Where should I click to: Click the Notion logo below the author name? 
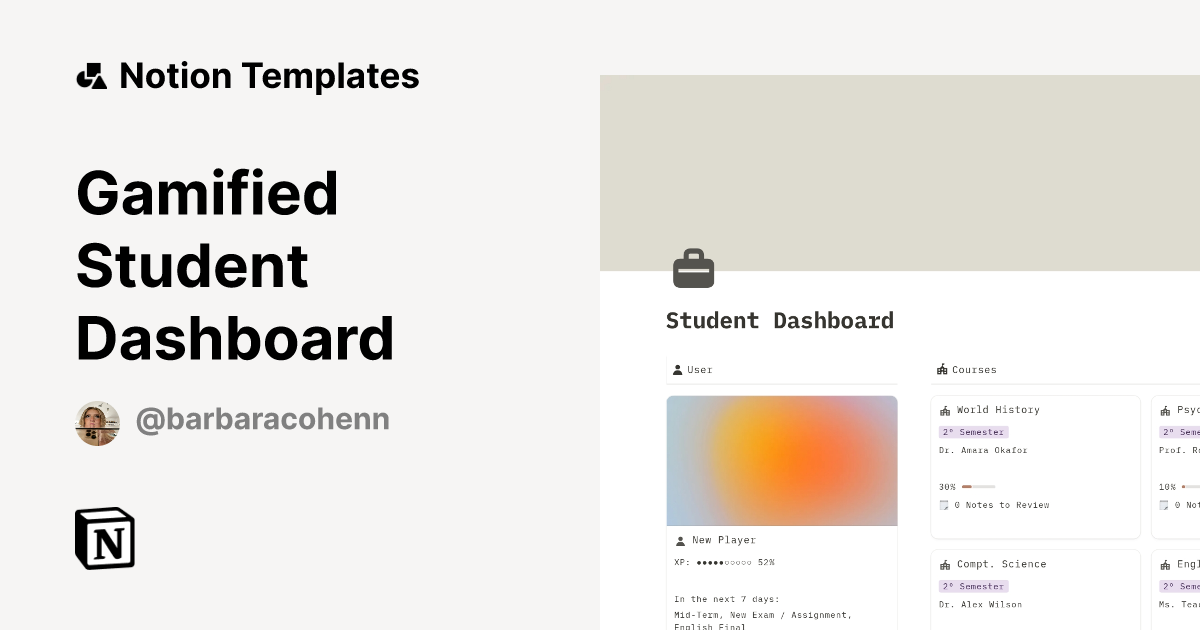[x=104, y=539]
